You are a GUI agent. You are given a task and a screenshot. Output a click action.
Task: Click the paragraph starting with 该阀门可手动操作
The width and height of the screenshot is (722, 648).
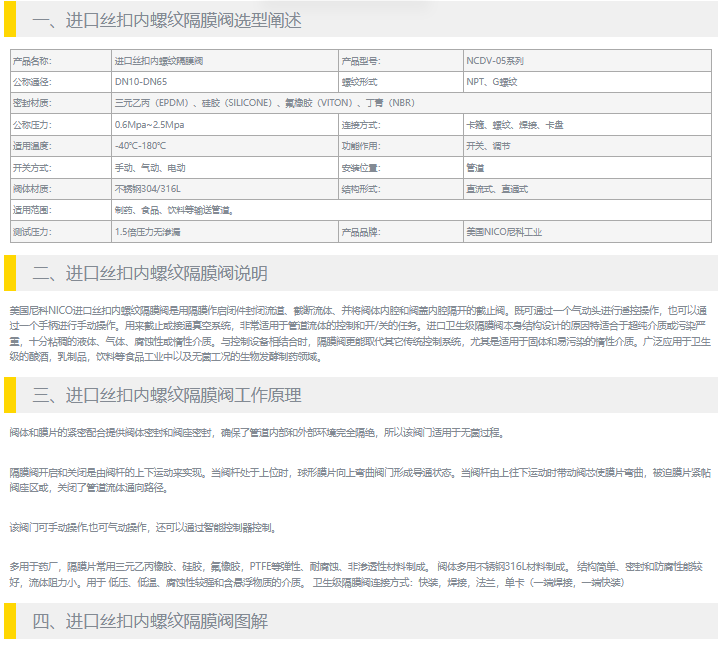(141, 527)
